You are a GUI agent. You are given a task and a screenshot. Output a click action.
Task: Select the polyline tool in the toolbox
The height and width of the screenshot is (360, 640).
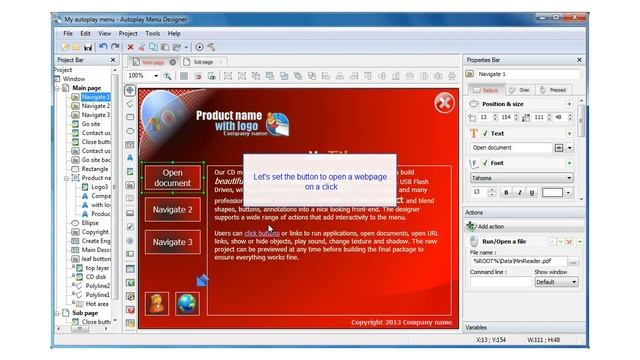130,104
